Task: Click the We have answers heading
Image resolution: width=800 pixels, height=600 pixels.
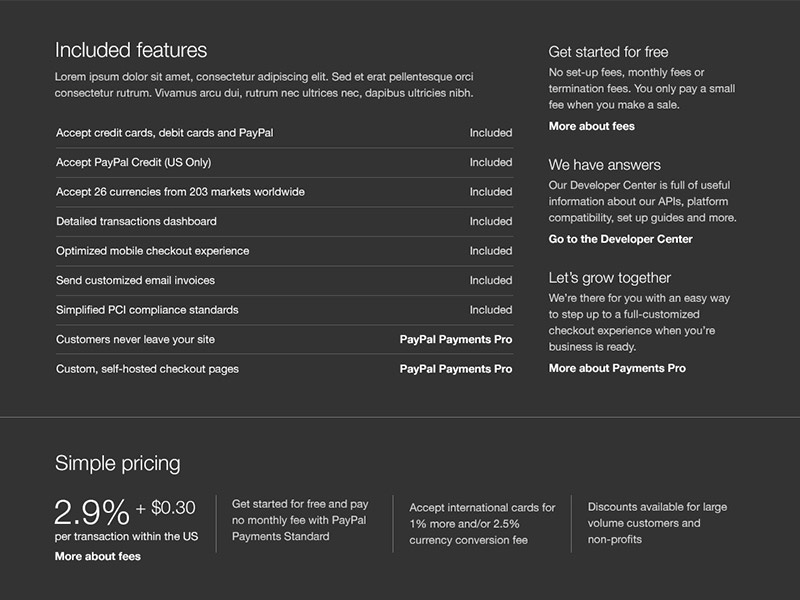Action: (604, 165)
